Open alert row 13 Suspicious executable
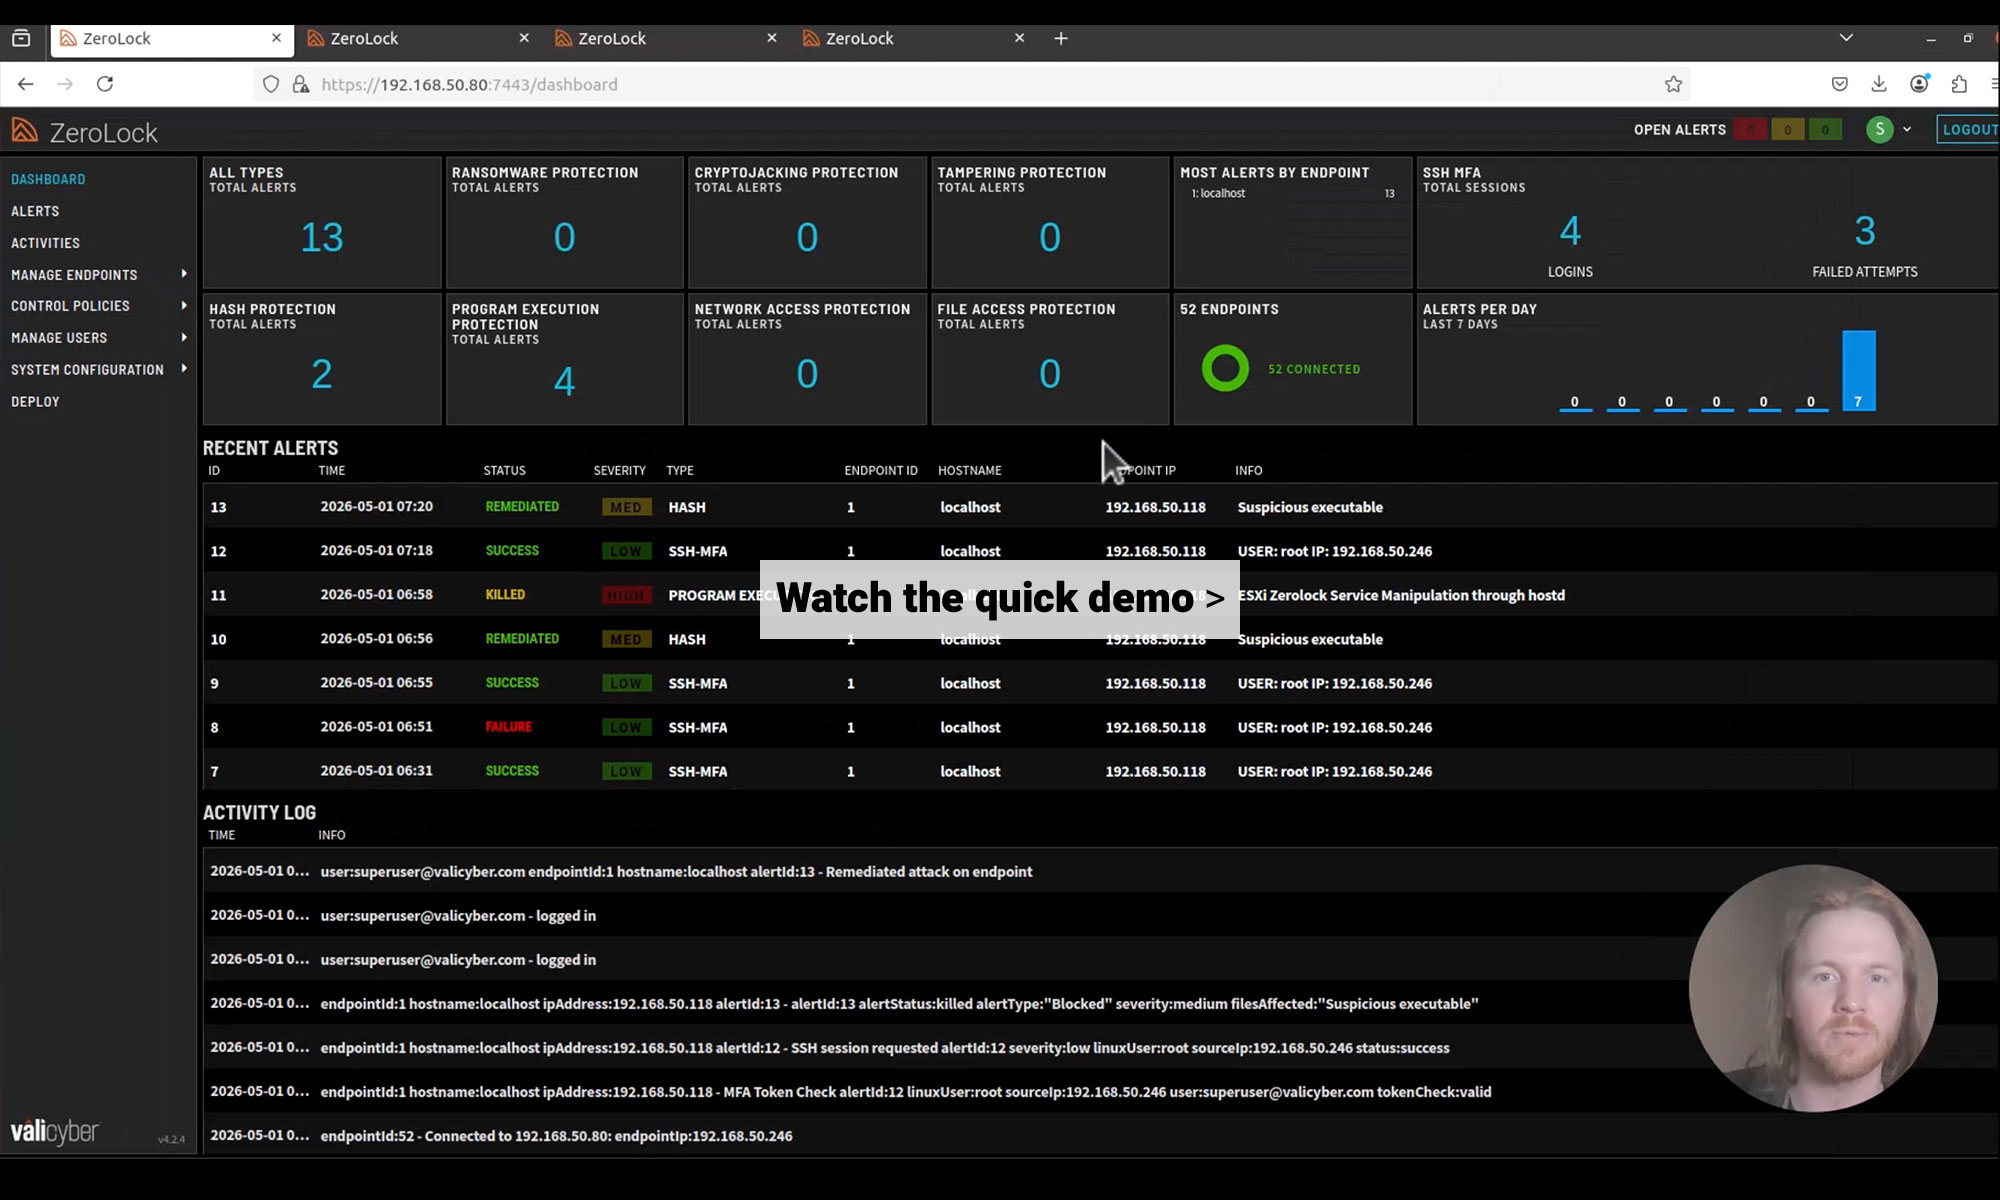The width and height of the screenshot is (2000, 1200). [x=1100, y=507]
